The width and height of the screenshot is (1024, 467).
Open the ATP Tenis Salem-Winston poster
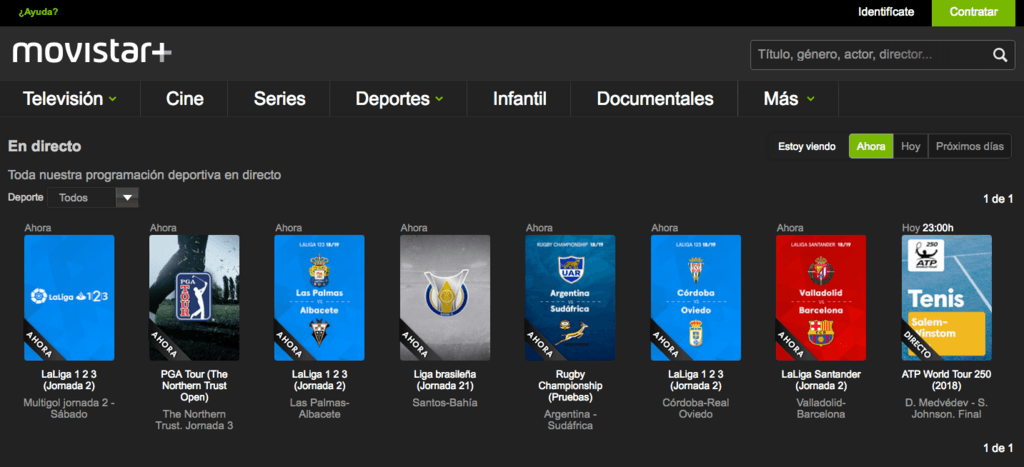click(946, 297)
